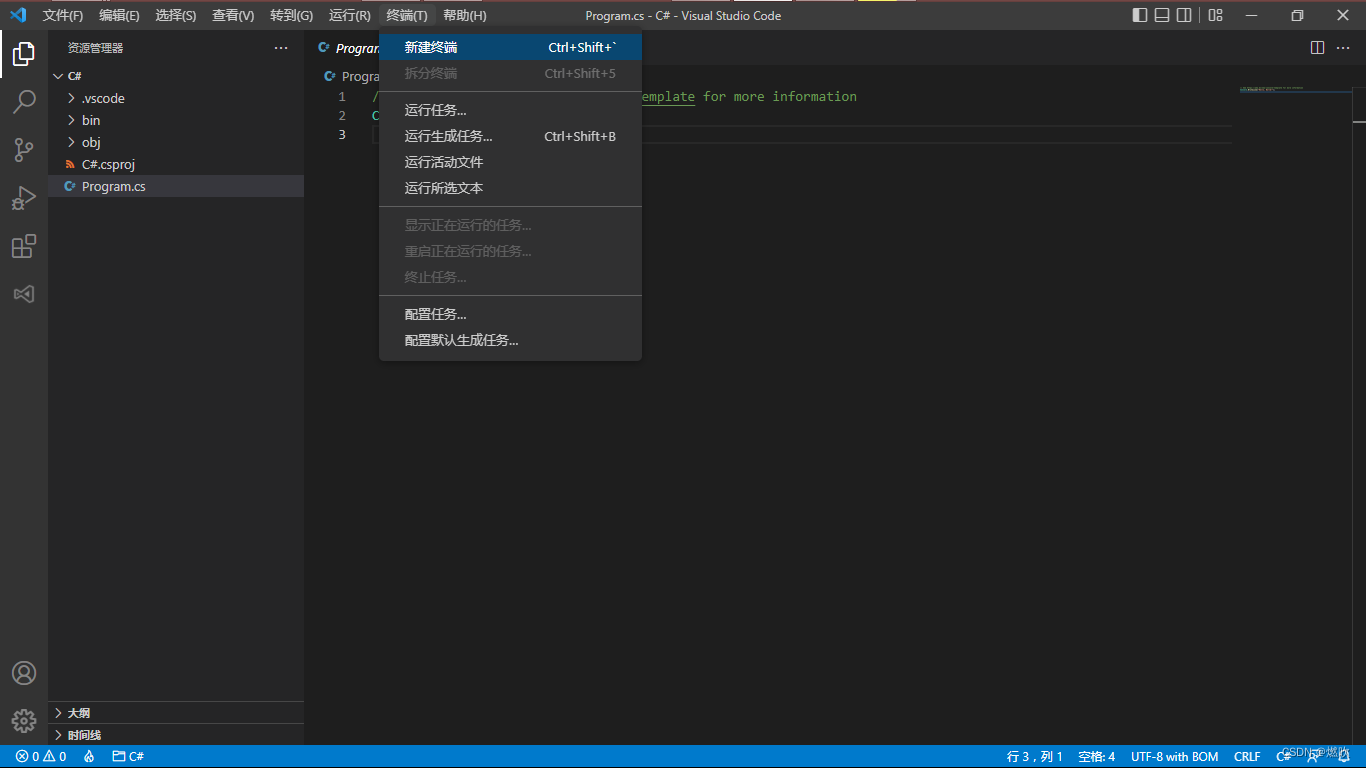This screenshot has width=1366, height=768.
Task: Open notifications bell in status bar
Action: pos(1344,757)
